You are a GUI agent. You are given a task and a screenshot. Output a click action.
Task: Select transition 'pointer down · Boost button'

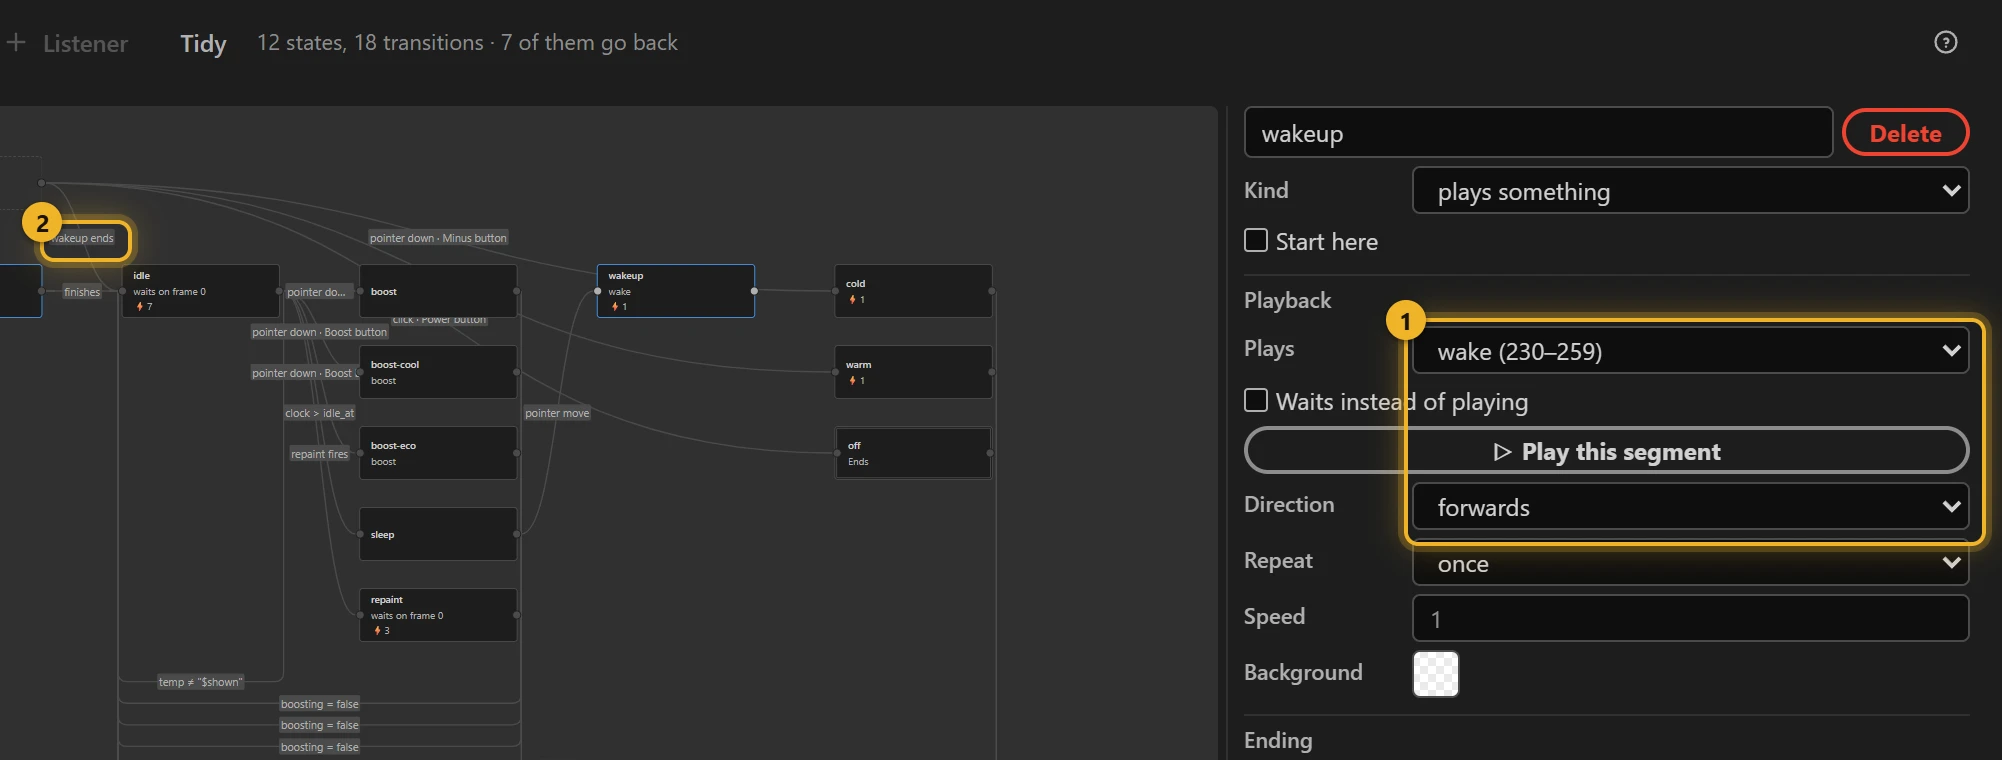click(x=319, y=332)
